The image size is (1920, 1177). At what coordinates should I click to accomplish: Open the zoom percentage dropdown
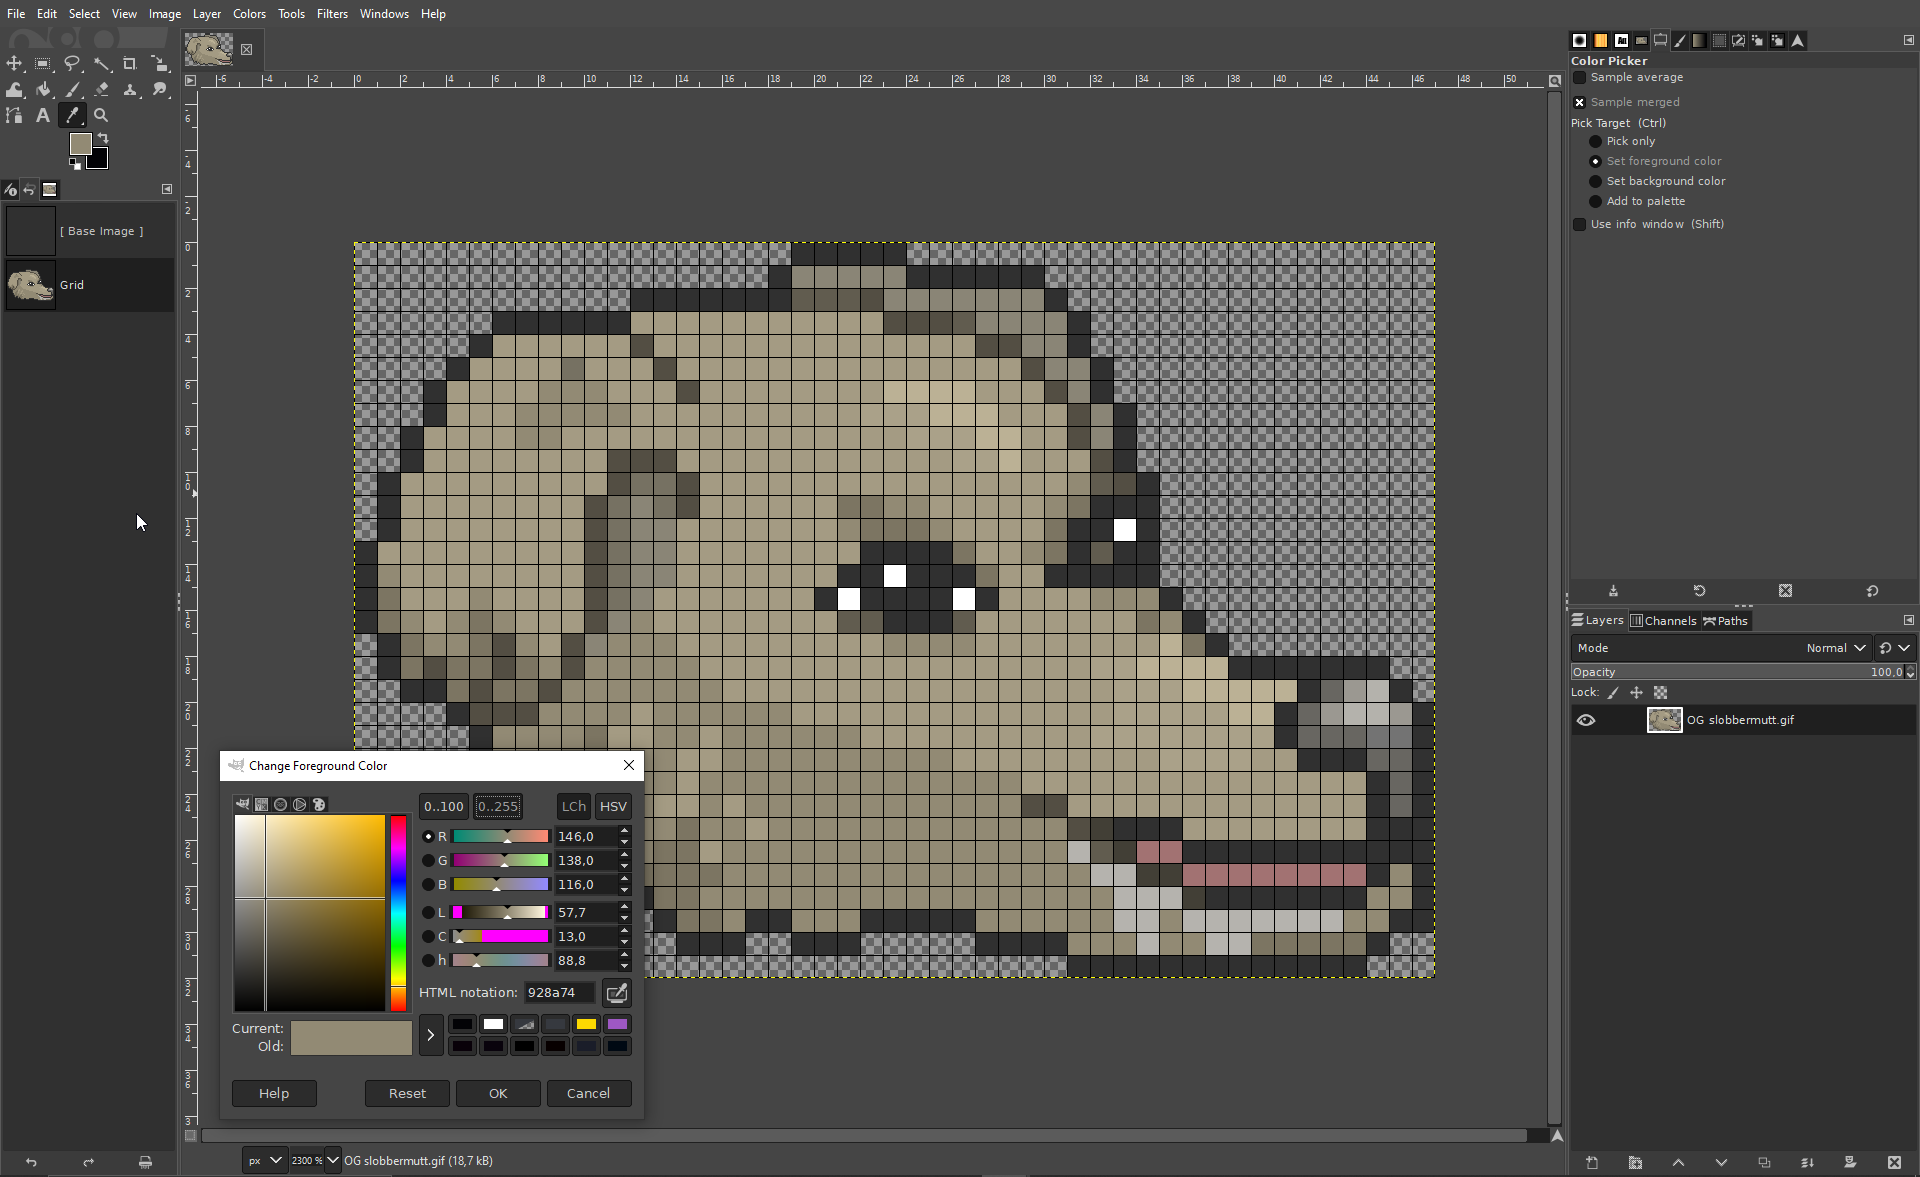pos(334,1161)
